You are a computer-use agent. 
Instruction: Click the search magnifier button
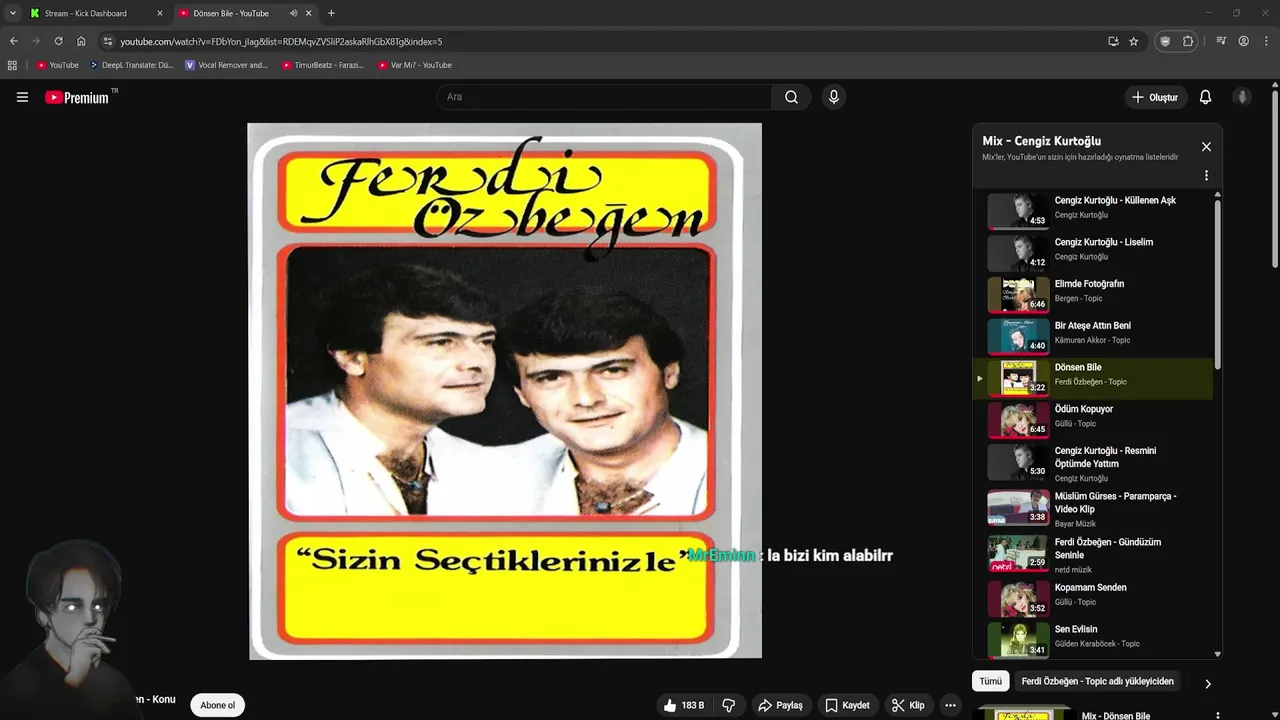[x=791, y=97]
